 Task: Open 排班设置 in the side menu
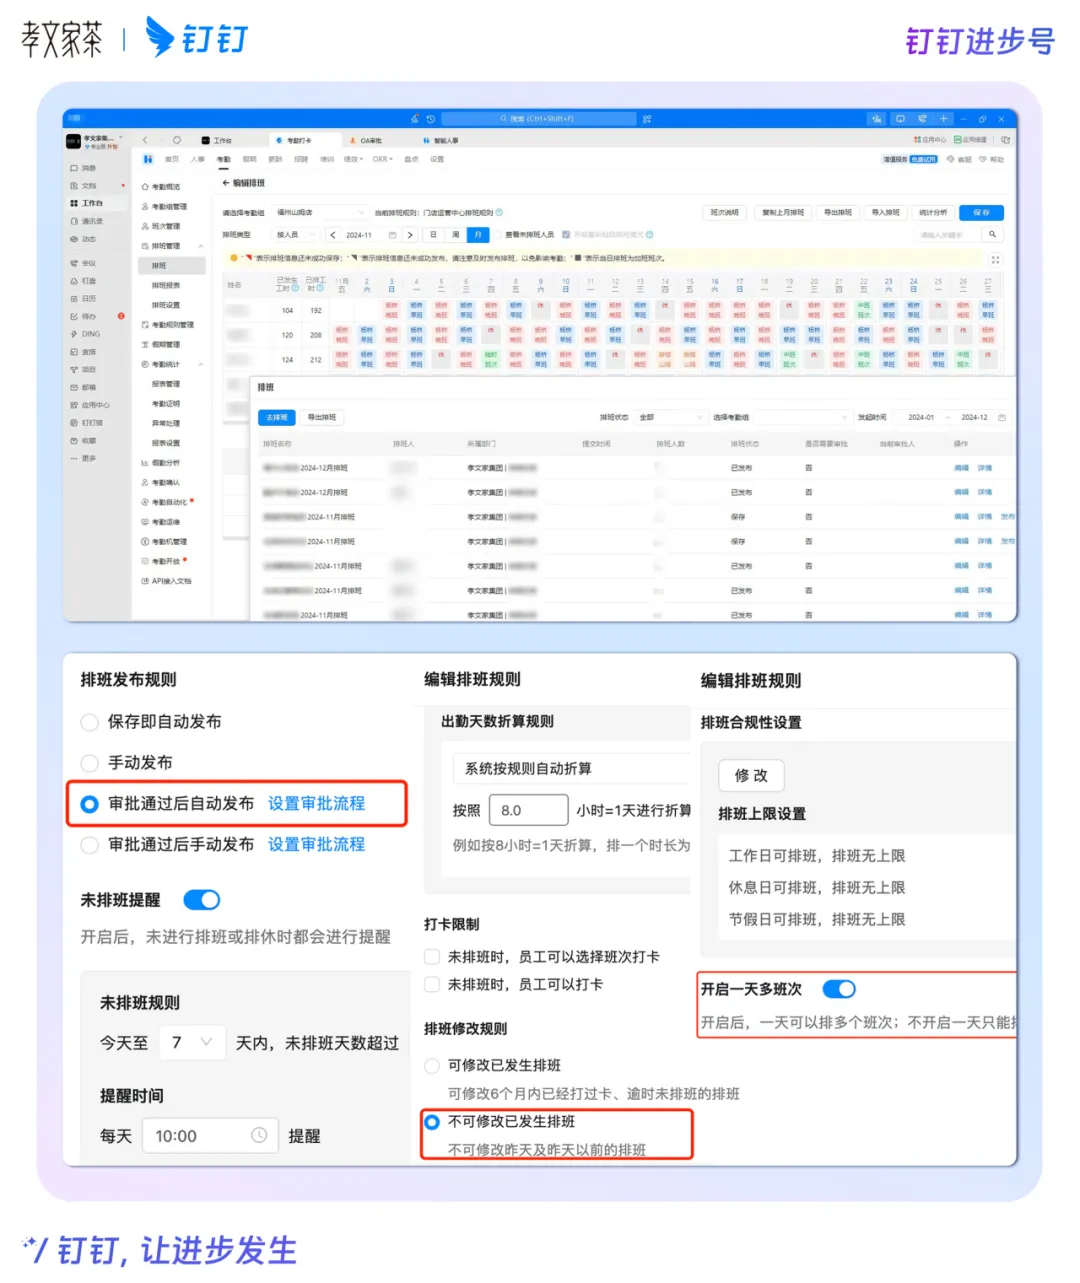pos(166,305)
